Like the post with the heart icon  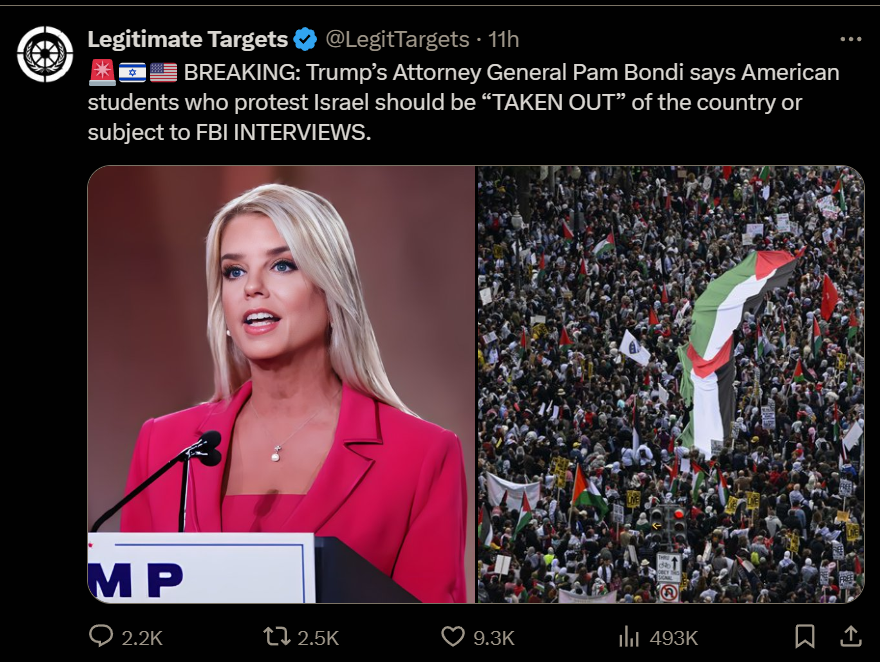click(453, 636)
